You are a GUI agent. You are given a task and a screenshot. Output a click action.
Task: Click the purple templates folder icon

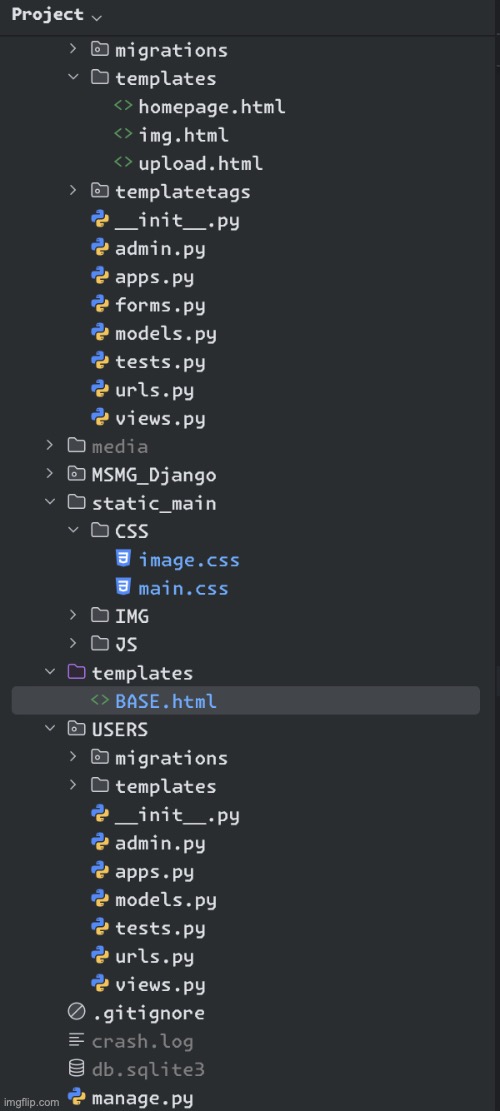(x=76, y=672)
